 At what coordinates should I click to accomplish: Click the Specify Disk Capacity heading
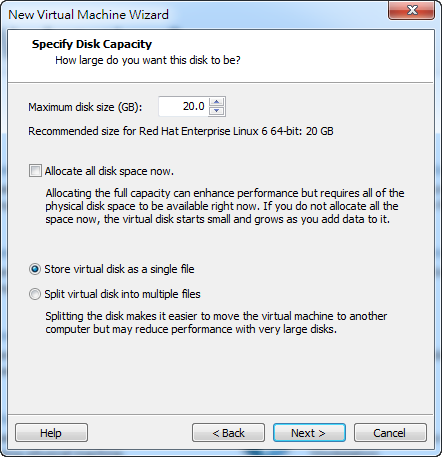pyautogui.click(x=92, y=44)
